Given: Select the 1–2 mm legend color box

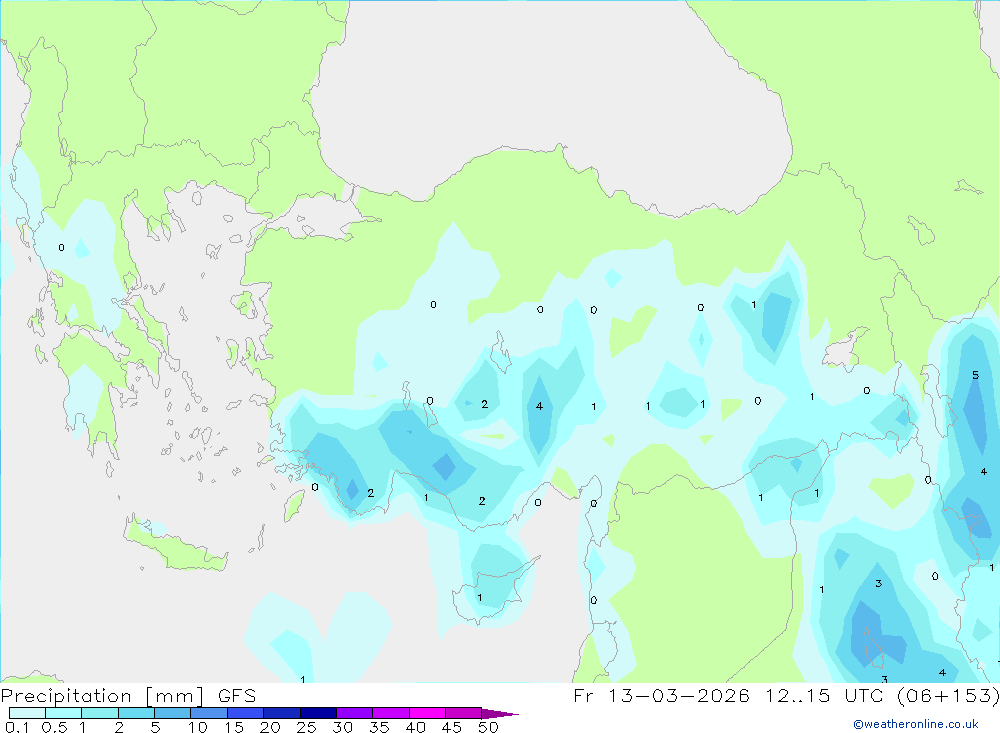Looking at the screenshot, I should click(99, 713).
